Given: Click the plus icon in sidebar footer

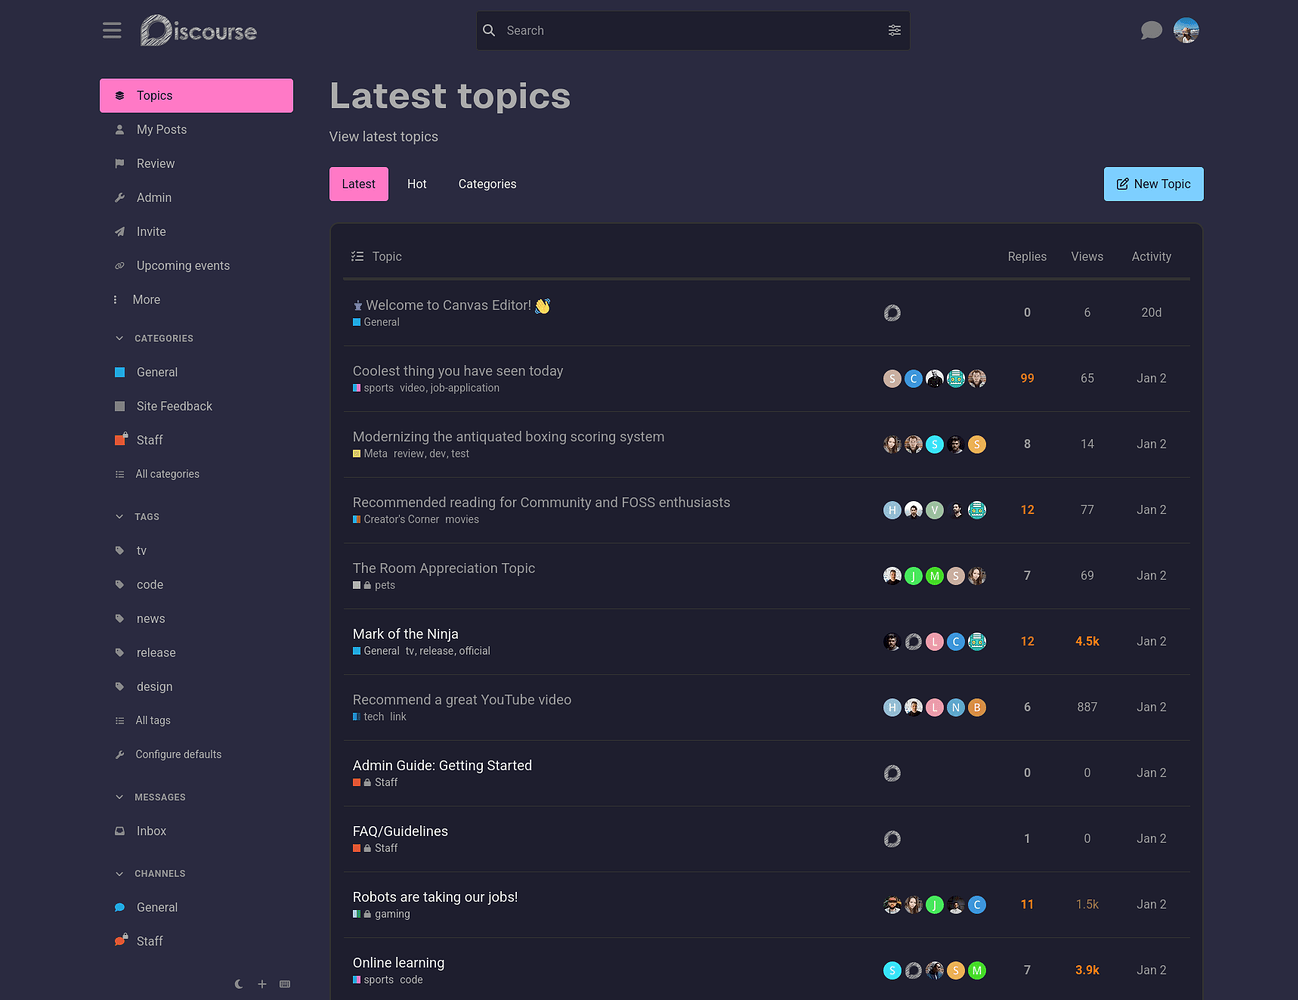Looking at the screenshot, I should point(262,984).
